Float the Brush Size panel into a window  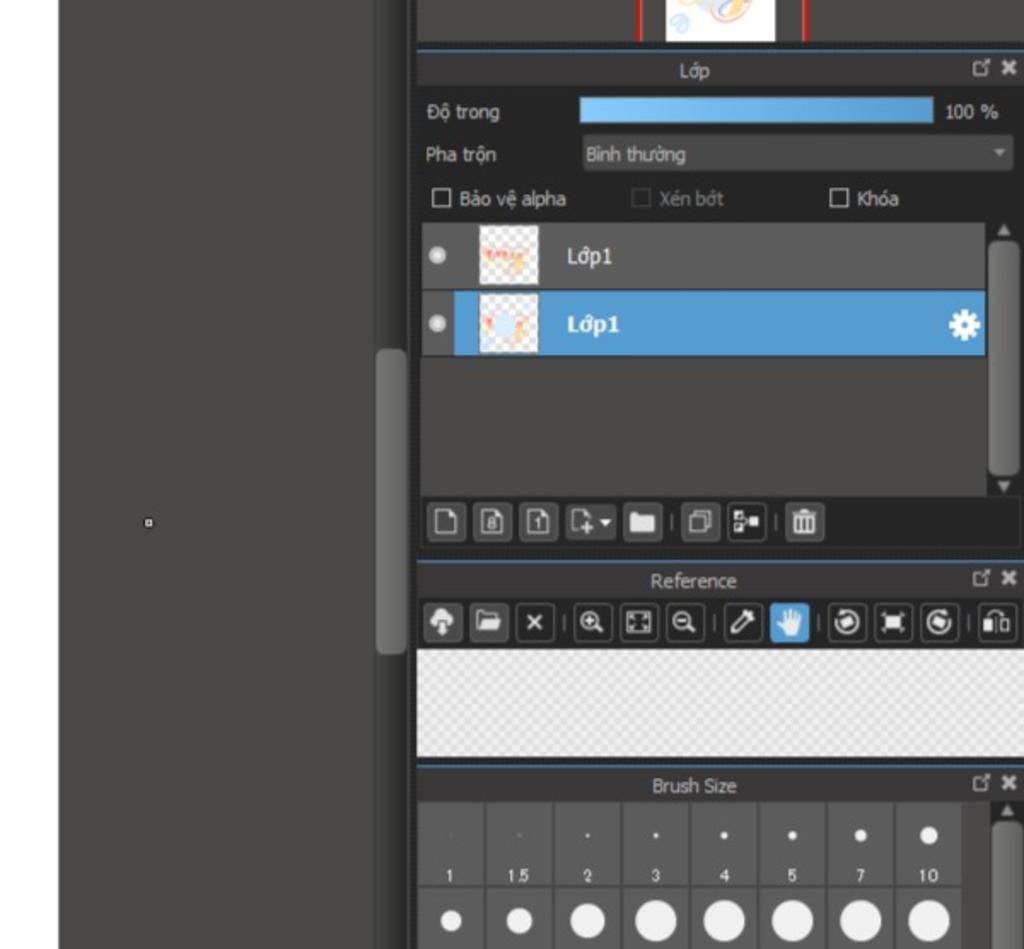coord(981,783)
